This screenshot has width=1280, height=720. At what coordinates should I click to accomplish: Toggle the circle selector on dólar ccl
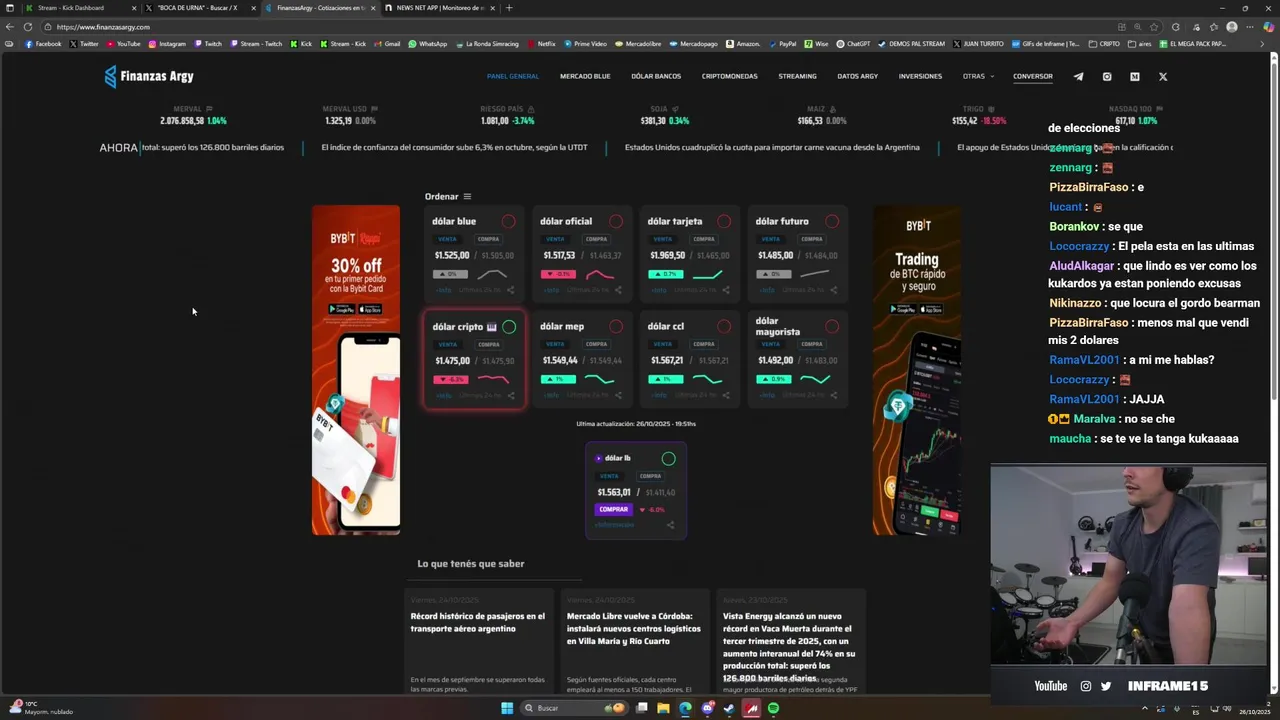pyautogui.click(x=724, y=326)
